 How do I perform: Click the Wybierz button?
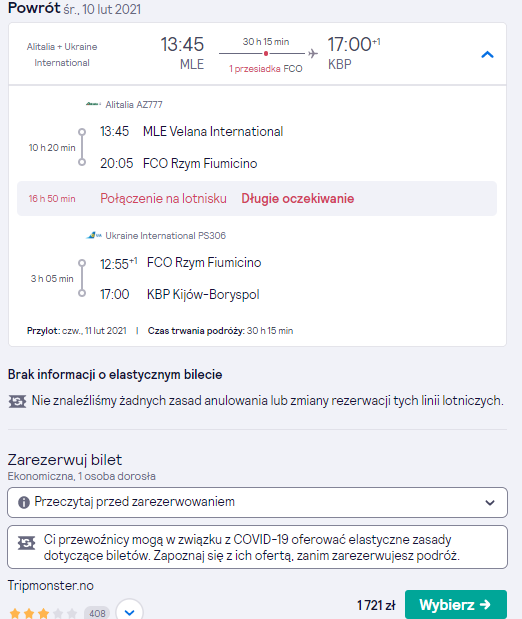click(x=456, y=604)
